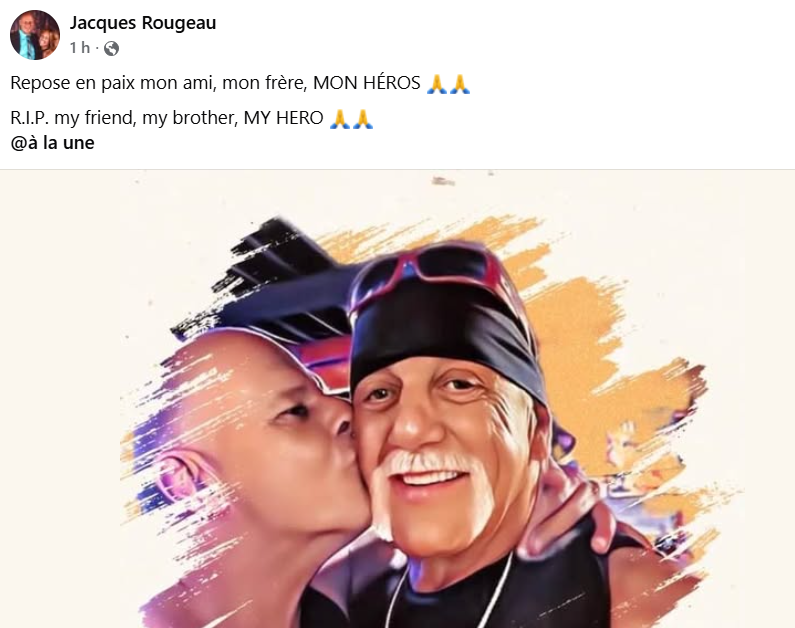Viewport: 795px width, 628px height.
Task: Open the post via the 1 h timestamp
Action: point(80,48)
